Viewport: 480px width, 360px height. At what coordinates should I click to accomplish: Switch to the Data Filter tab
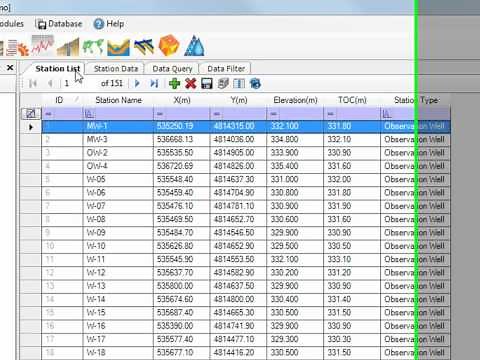(226, 69)
